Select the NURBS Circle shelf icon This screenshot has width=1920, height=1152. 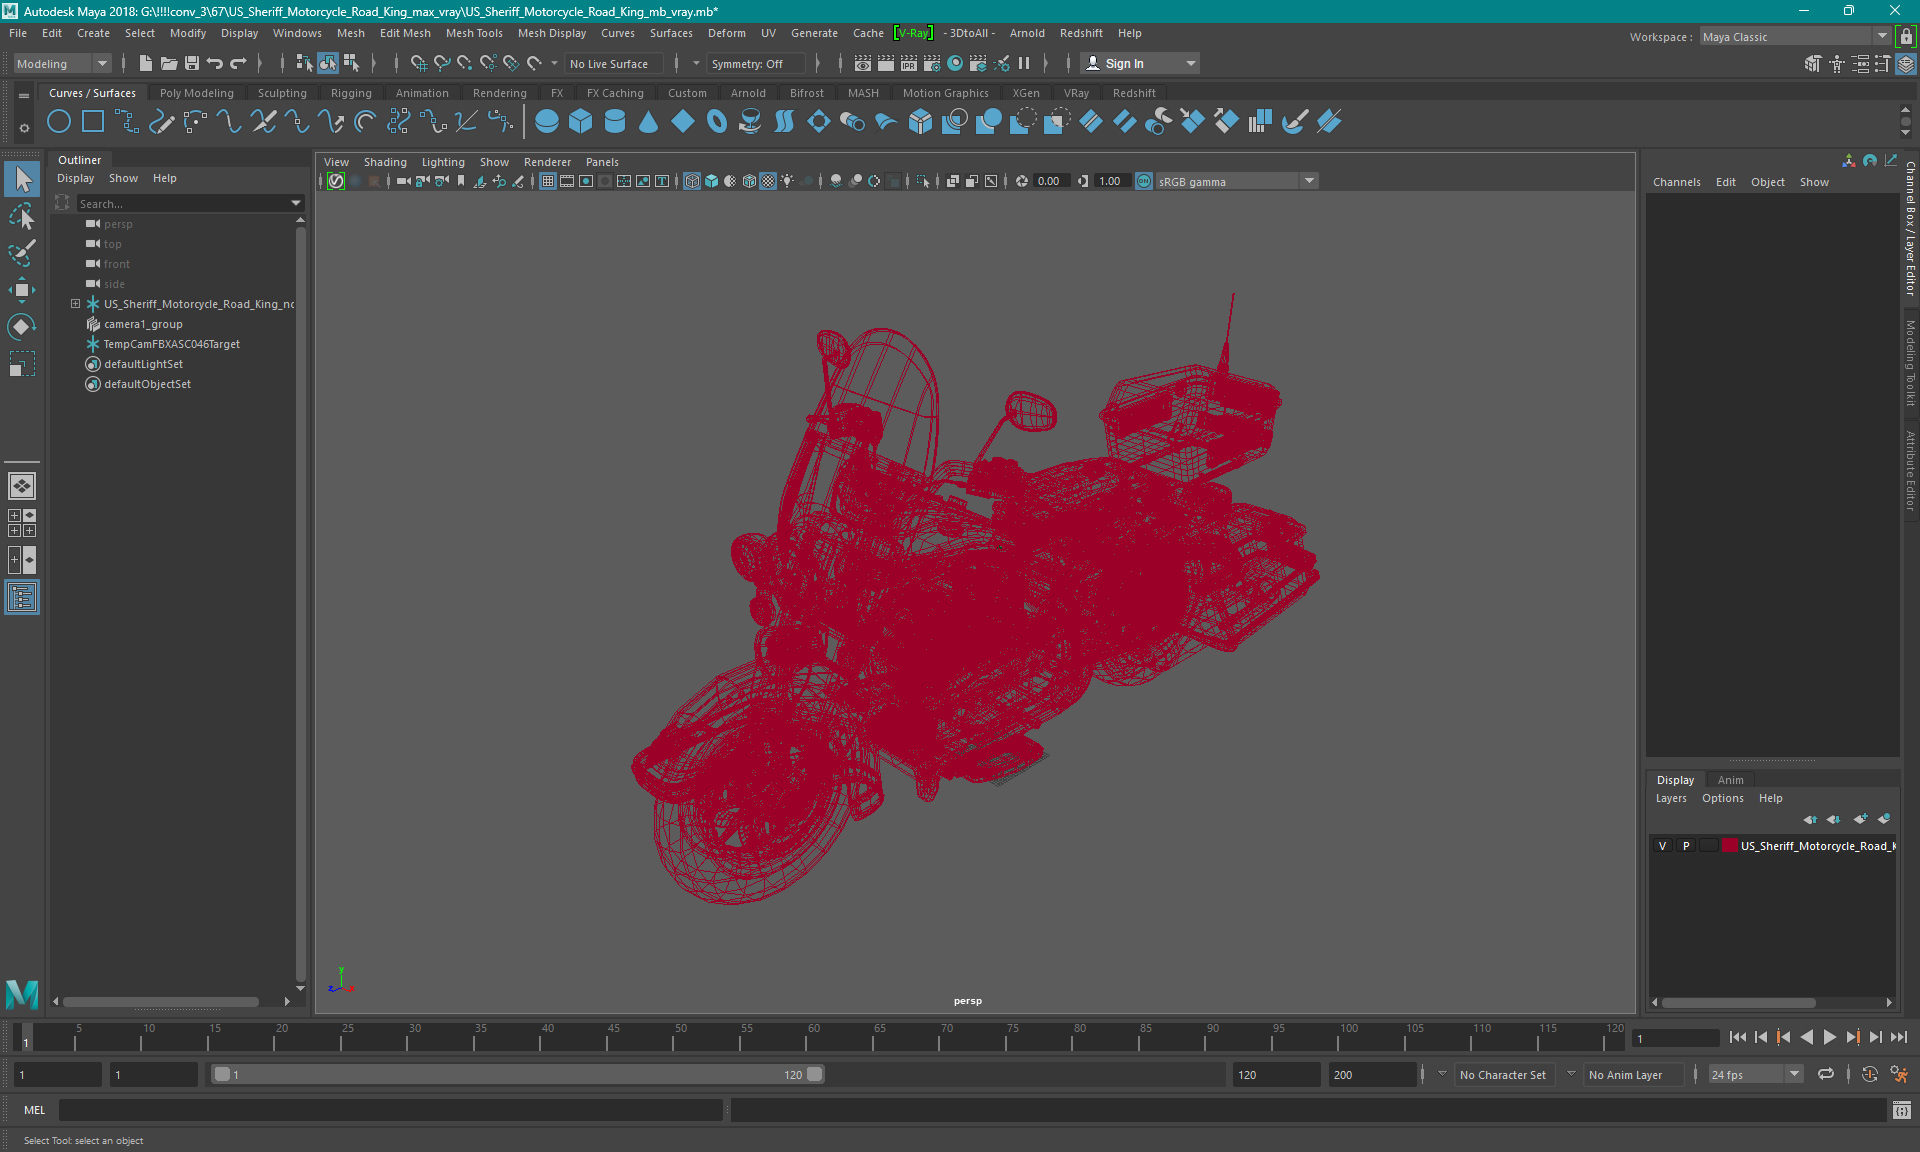(x=59, y=122)
